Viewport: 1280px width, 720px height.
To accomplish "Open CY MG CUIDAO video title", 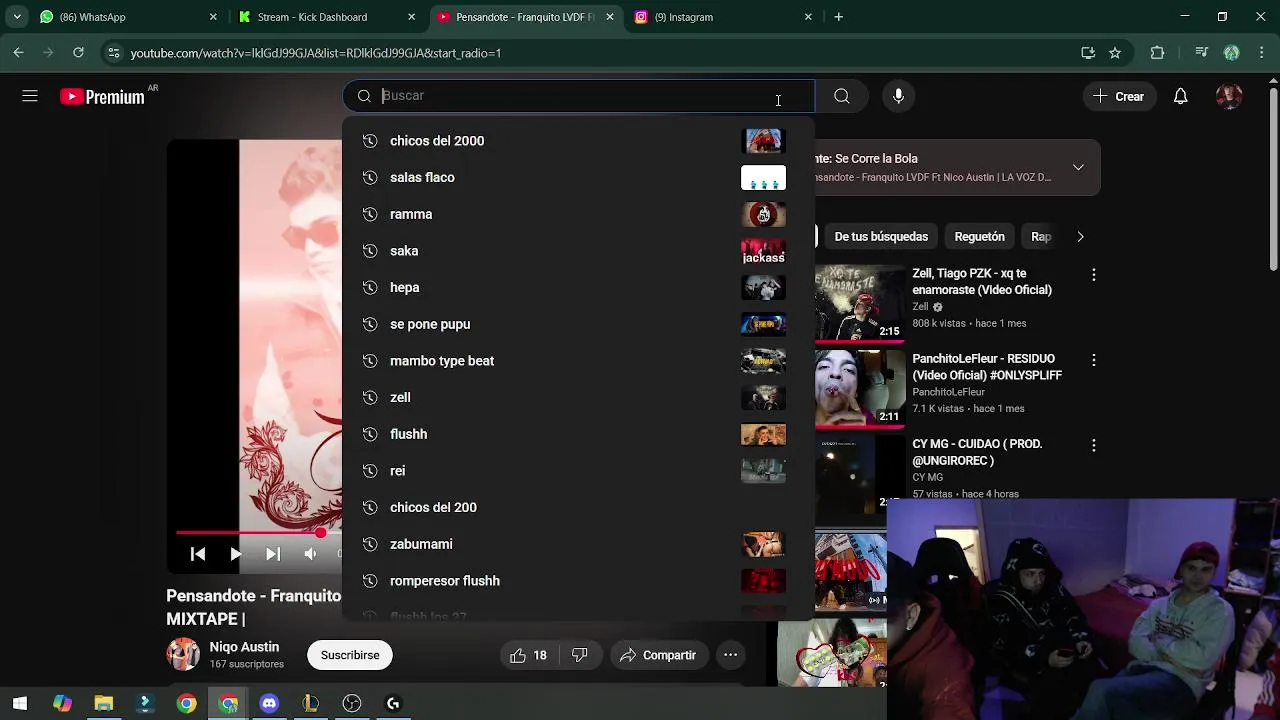I will click(977, 452).
